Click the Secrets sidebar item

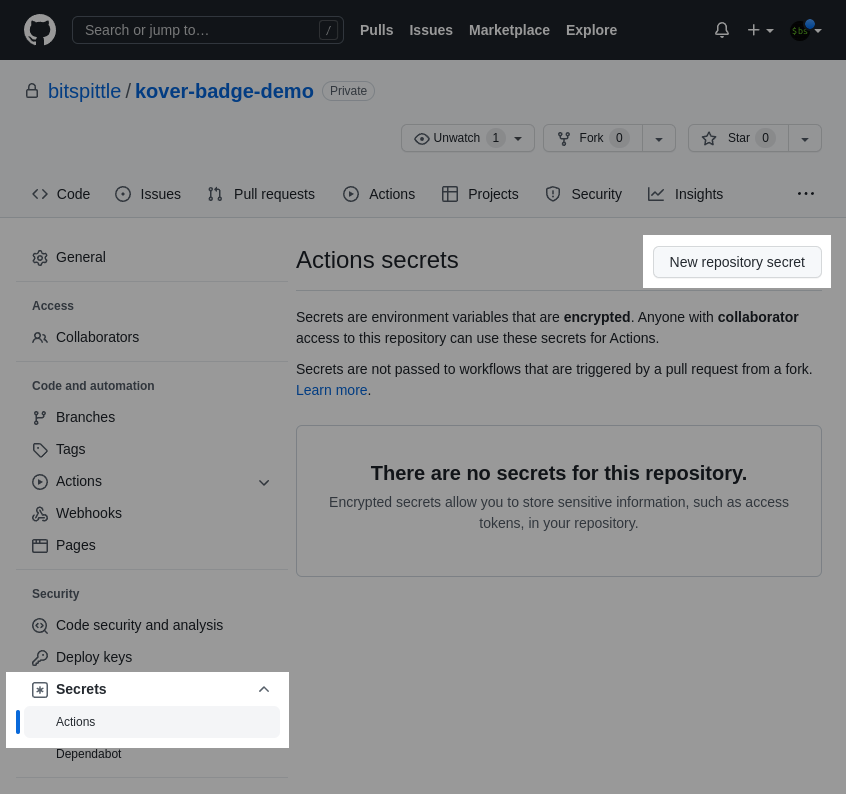[152, 689]
